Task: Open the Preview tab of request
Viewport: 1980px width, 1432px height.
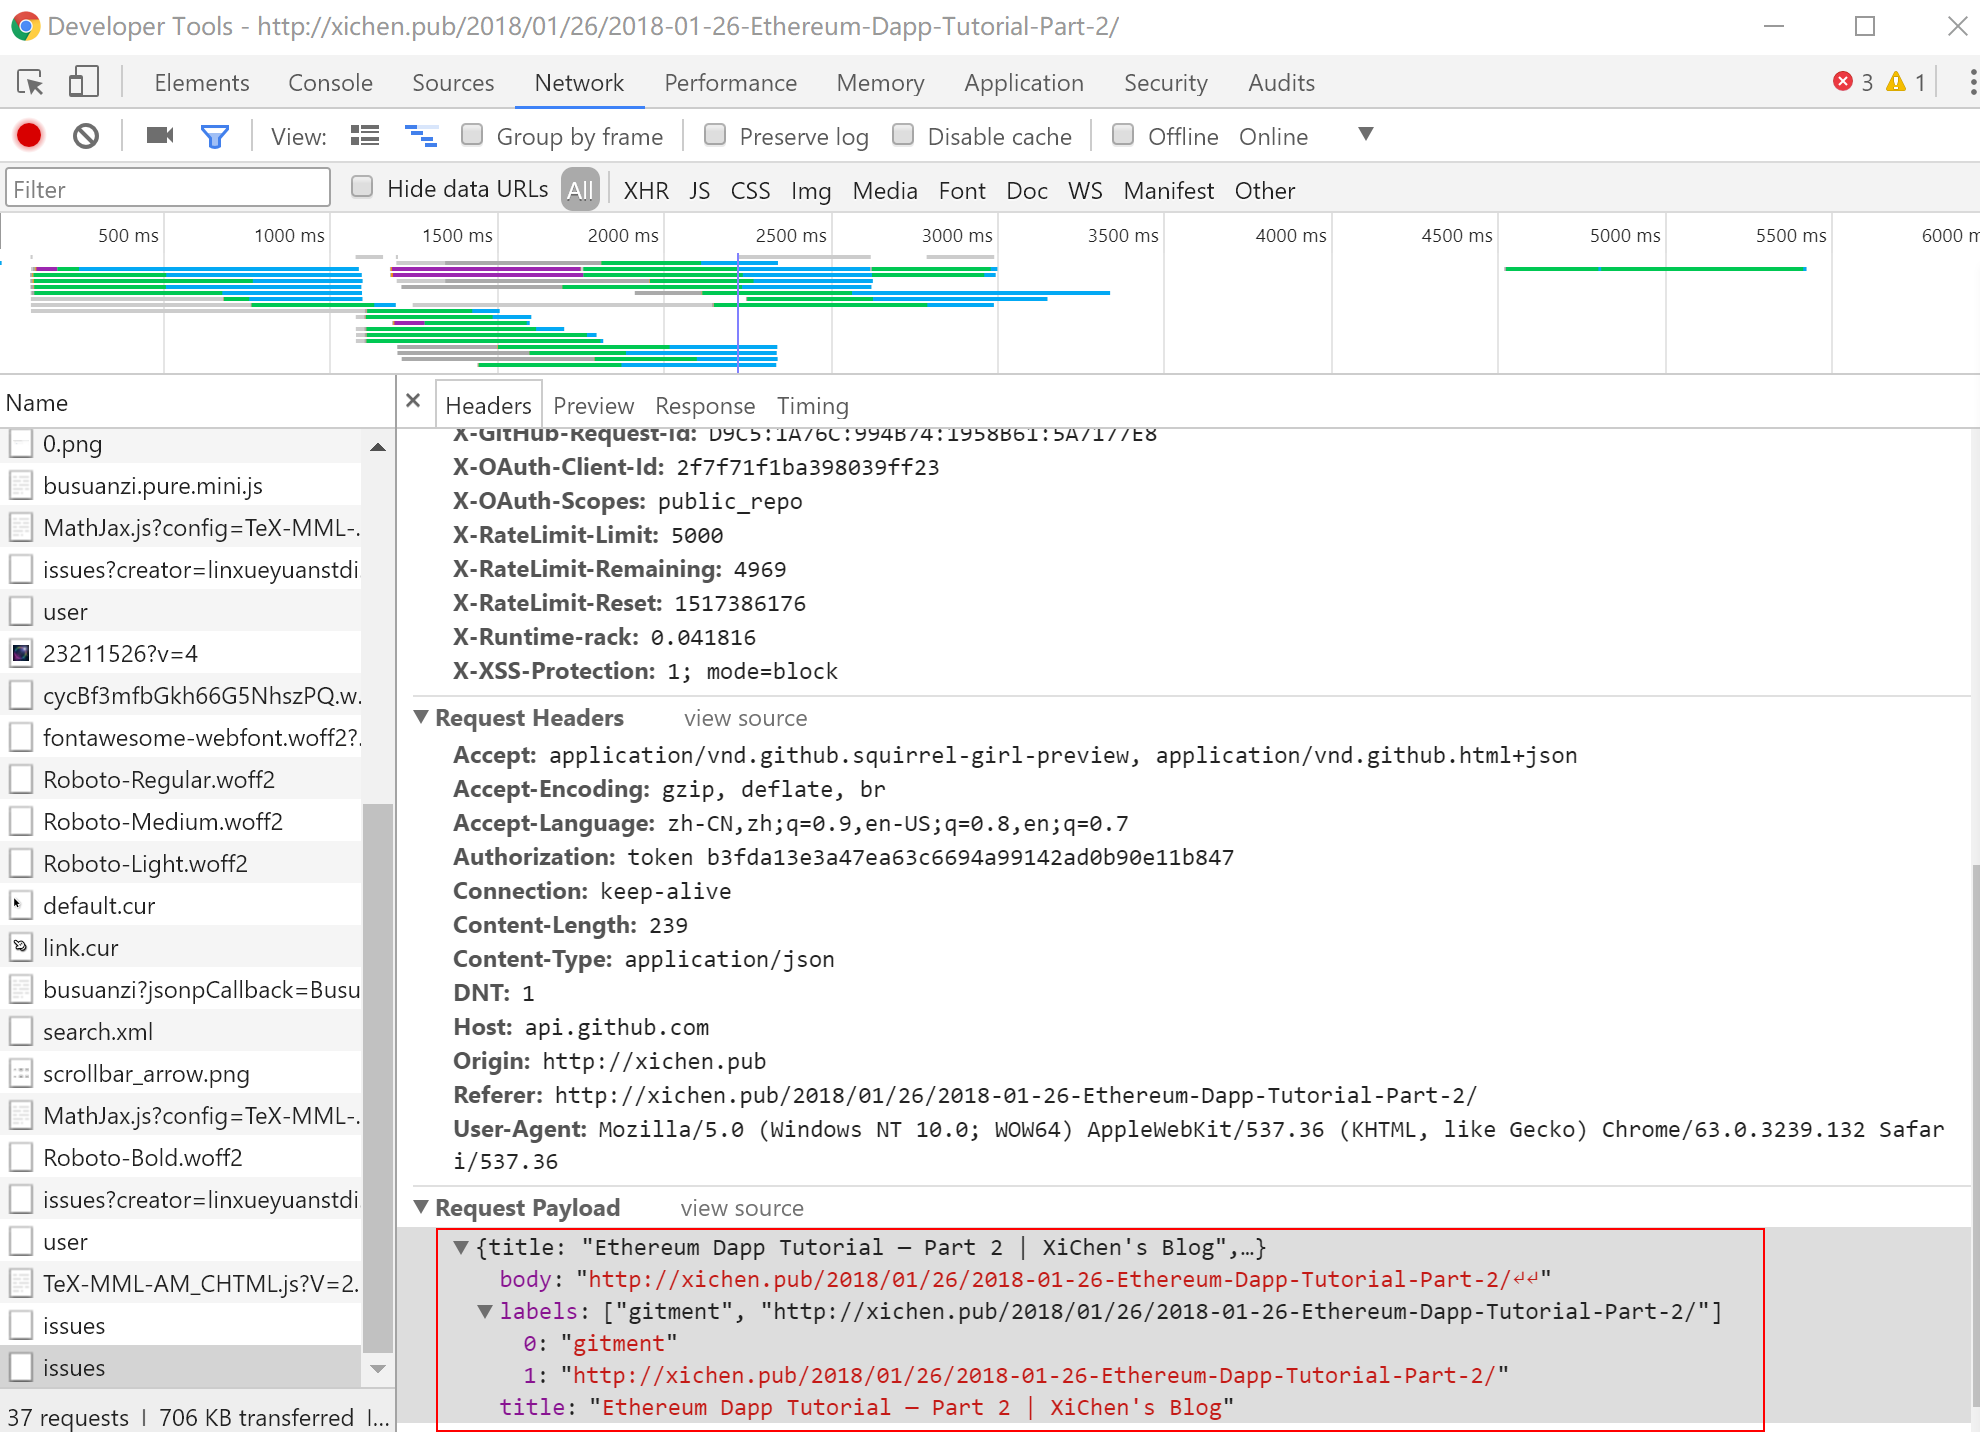Action: (x=594, y=405)
